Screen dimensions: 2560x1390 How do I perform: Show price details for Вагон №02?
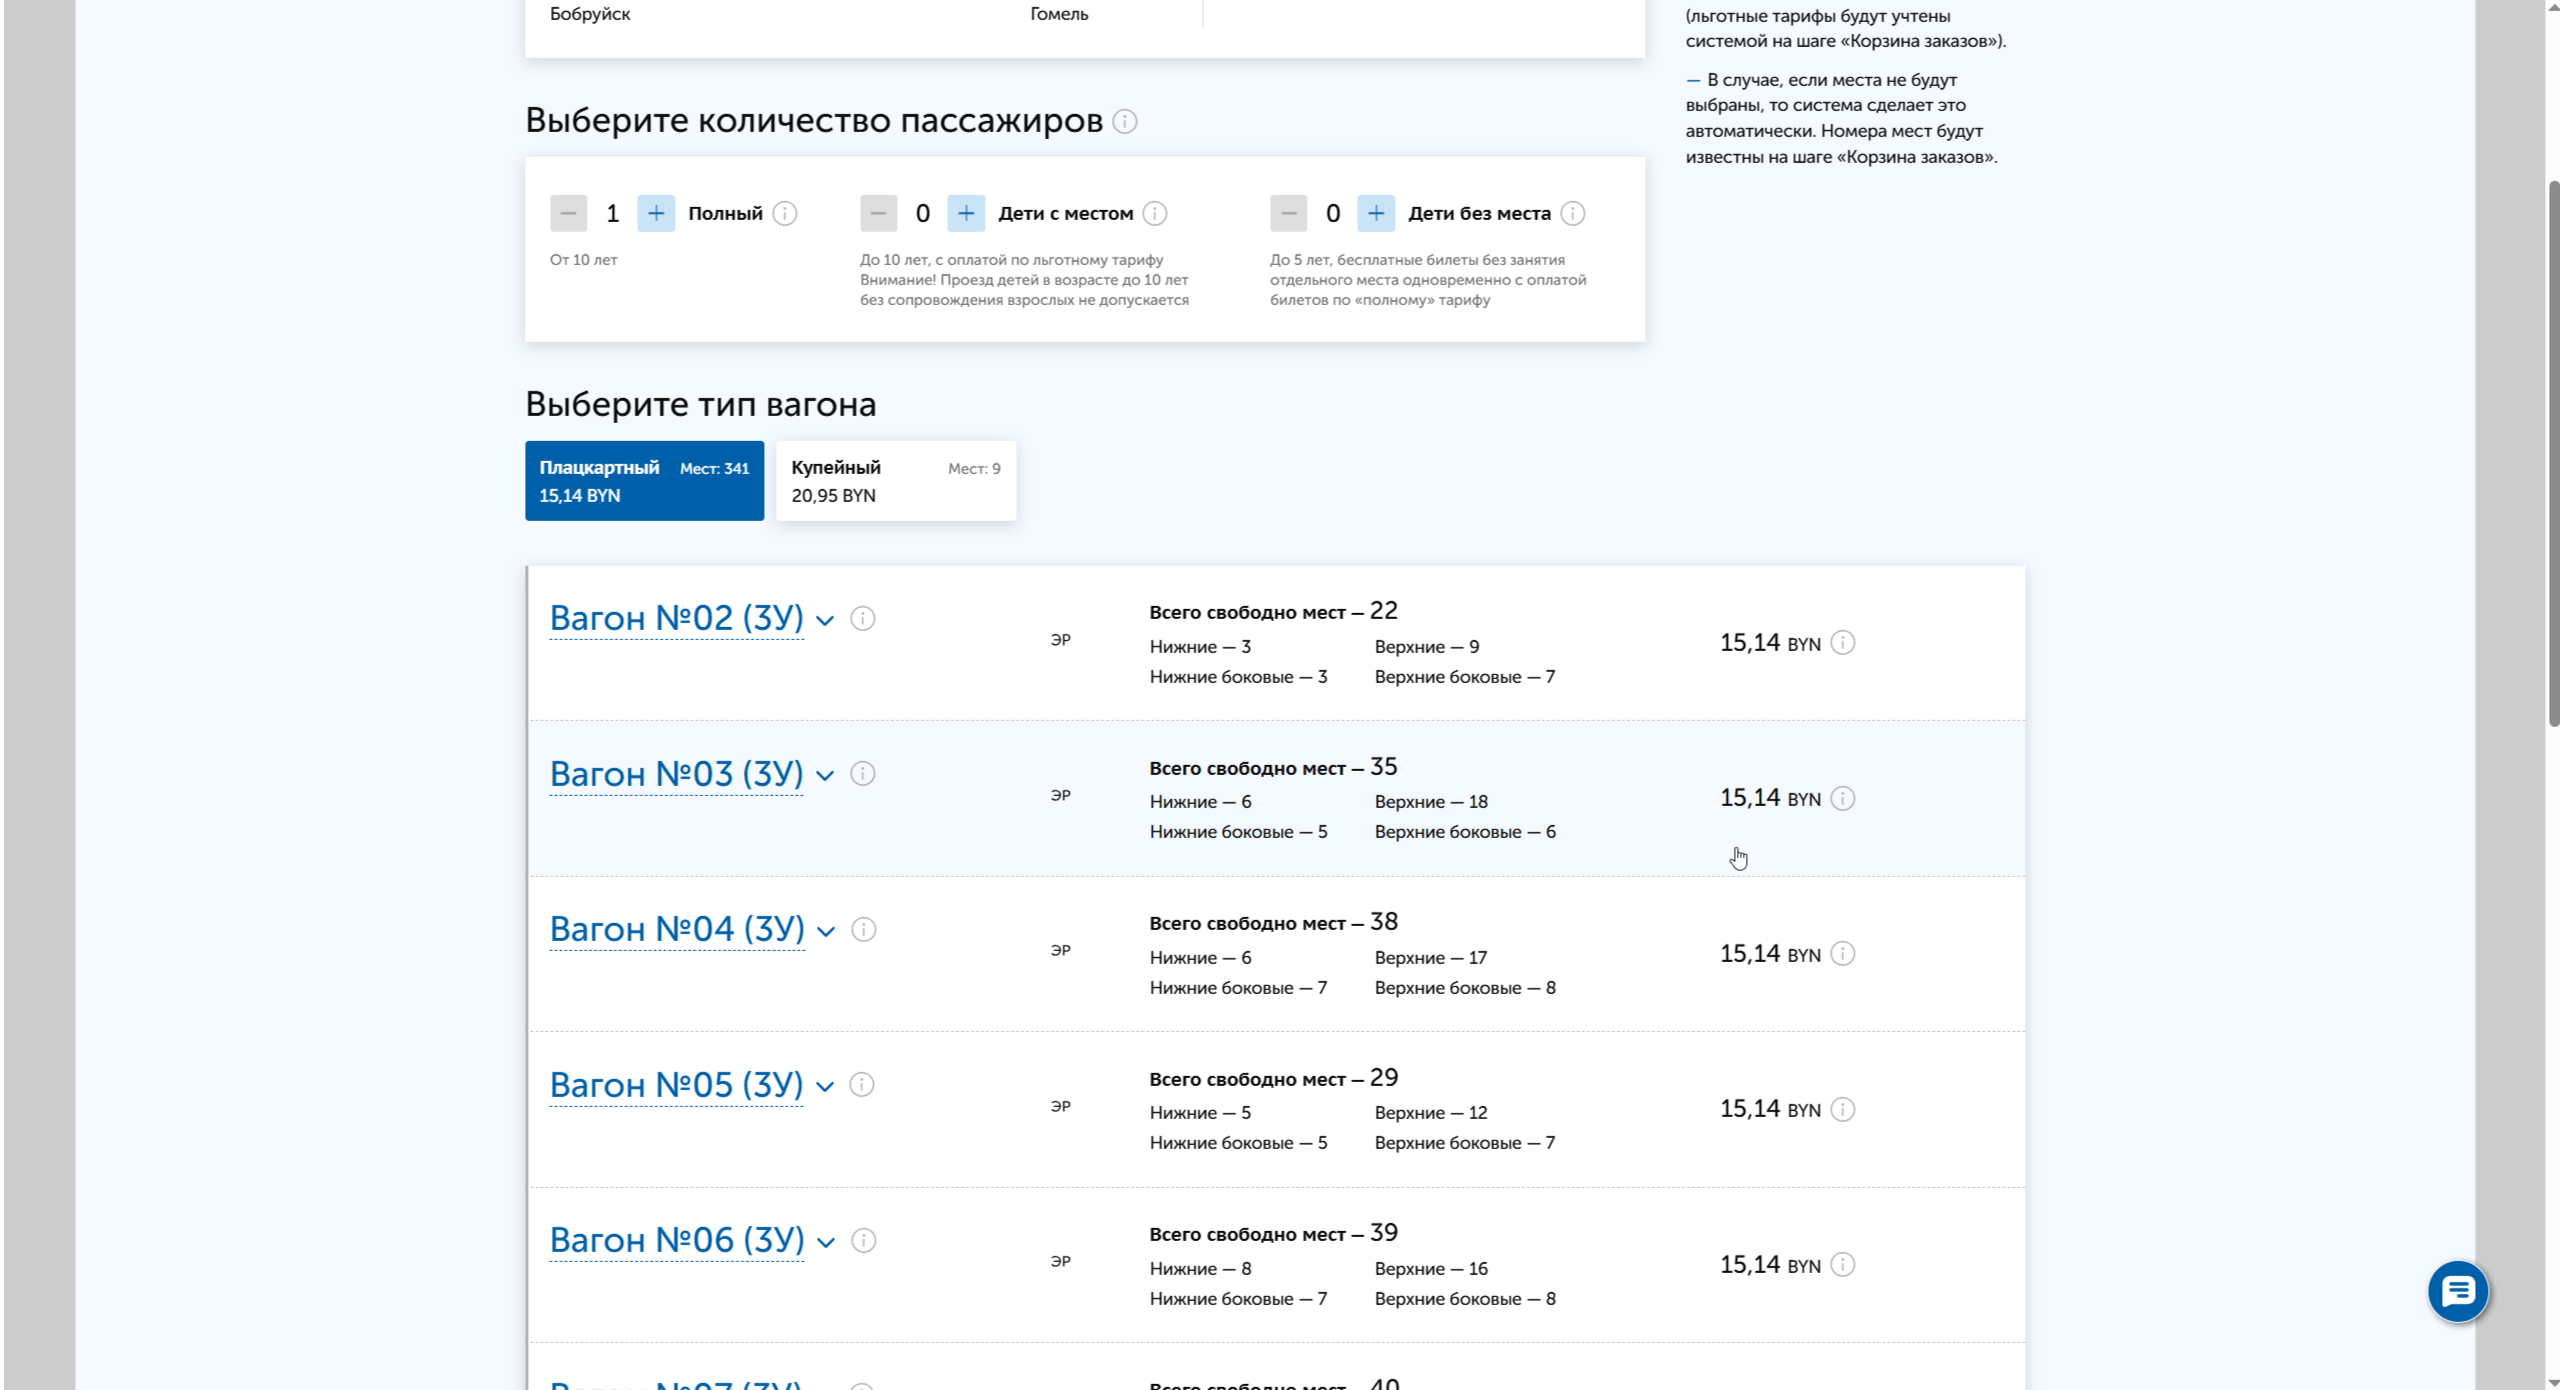click(x=1843, y=643)
